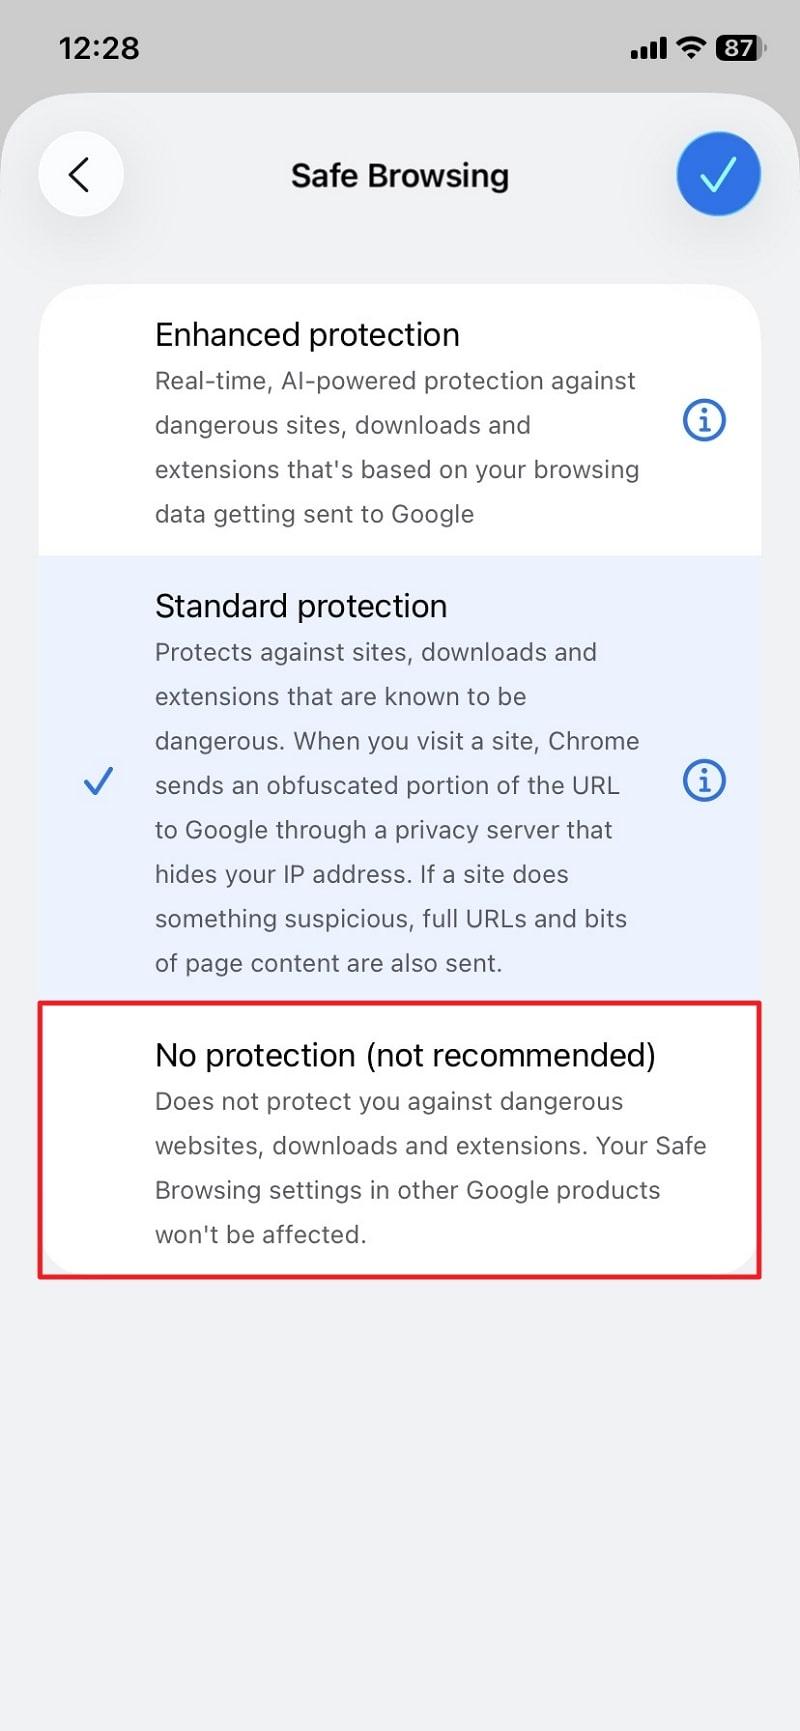Tap the Enhanced protection description text
The height and width of the screenshot is (1731, 800).
click(x=397, y=447)
